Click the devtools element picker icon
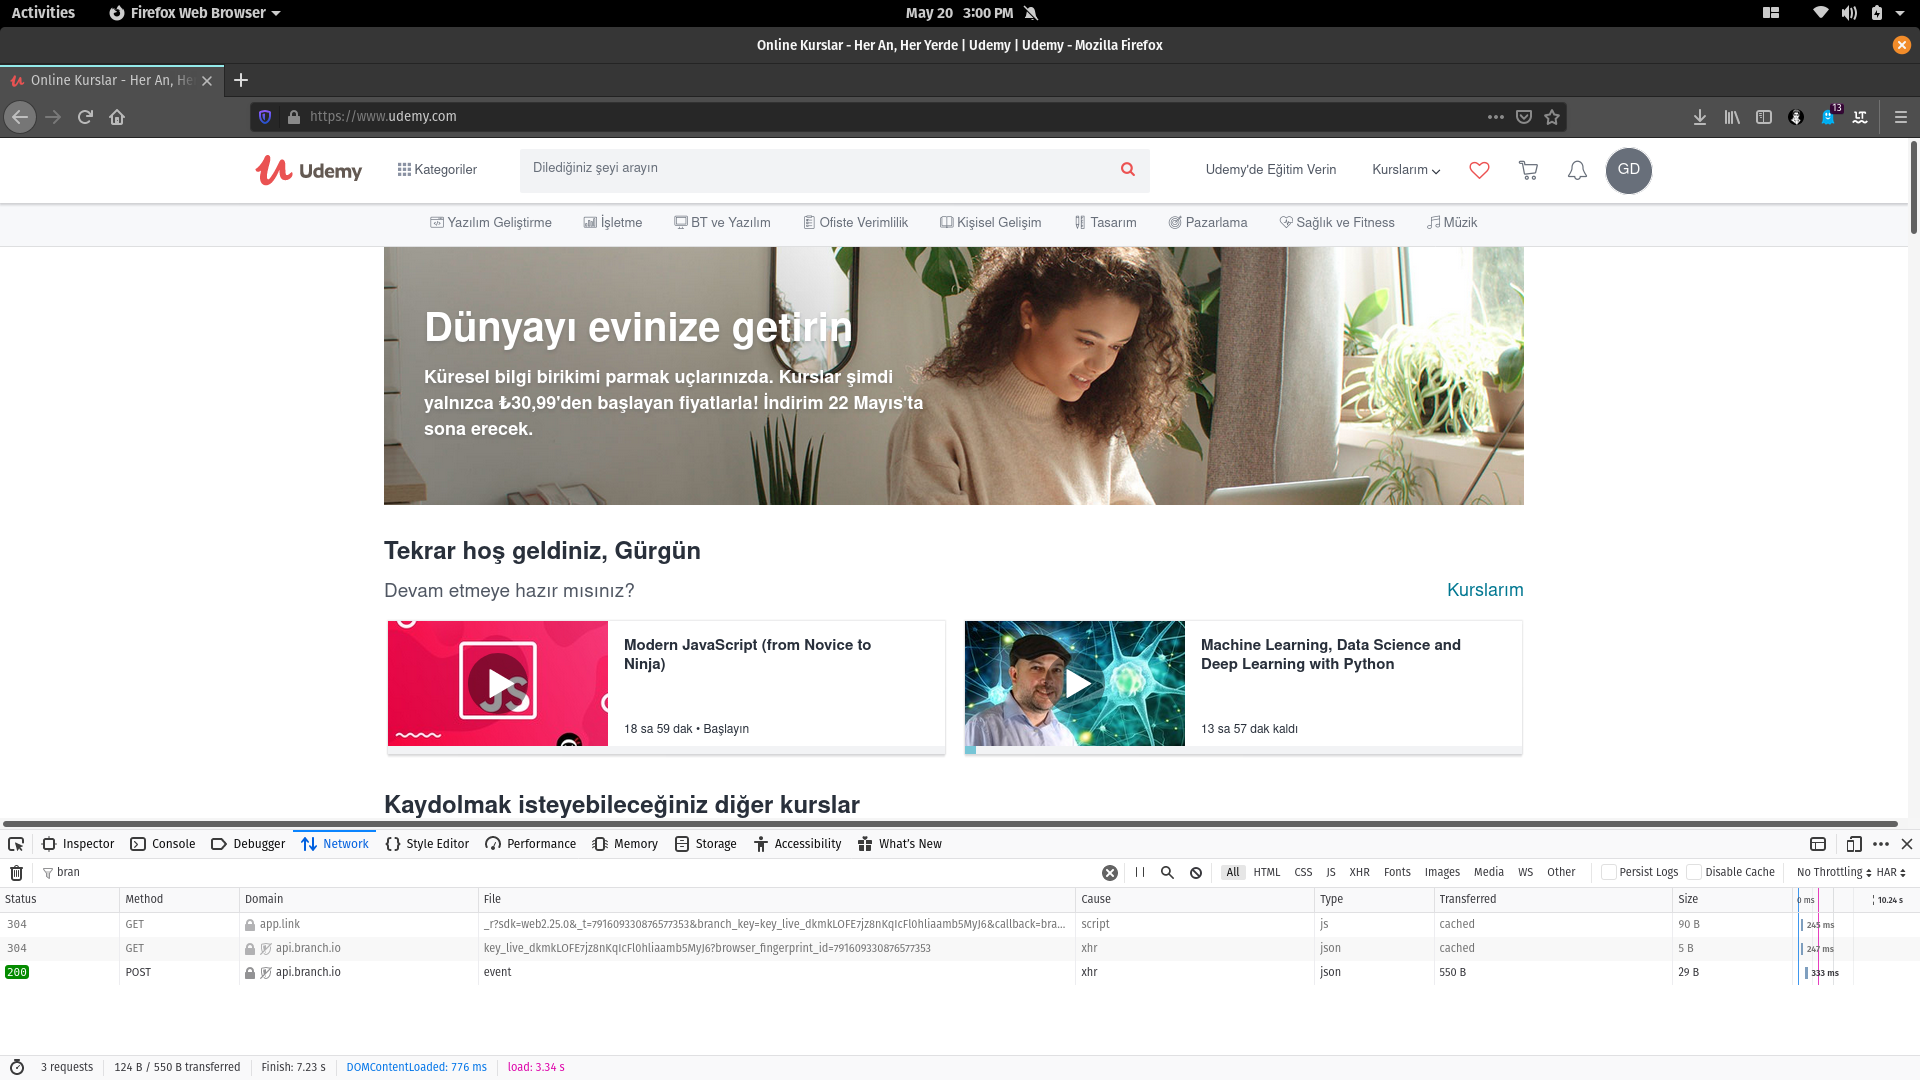The height and width of the screenshot is (1080, 1920). click(16, 844)
